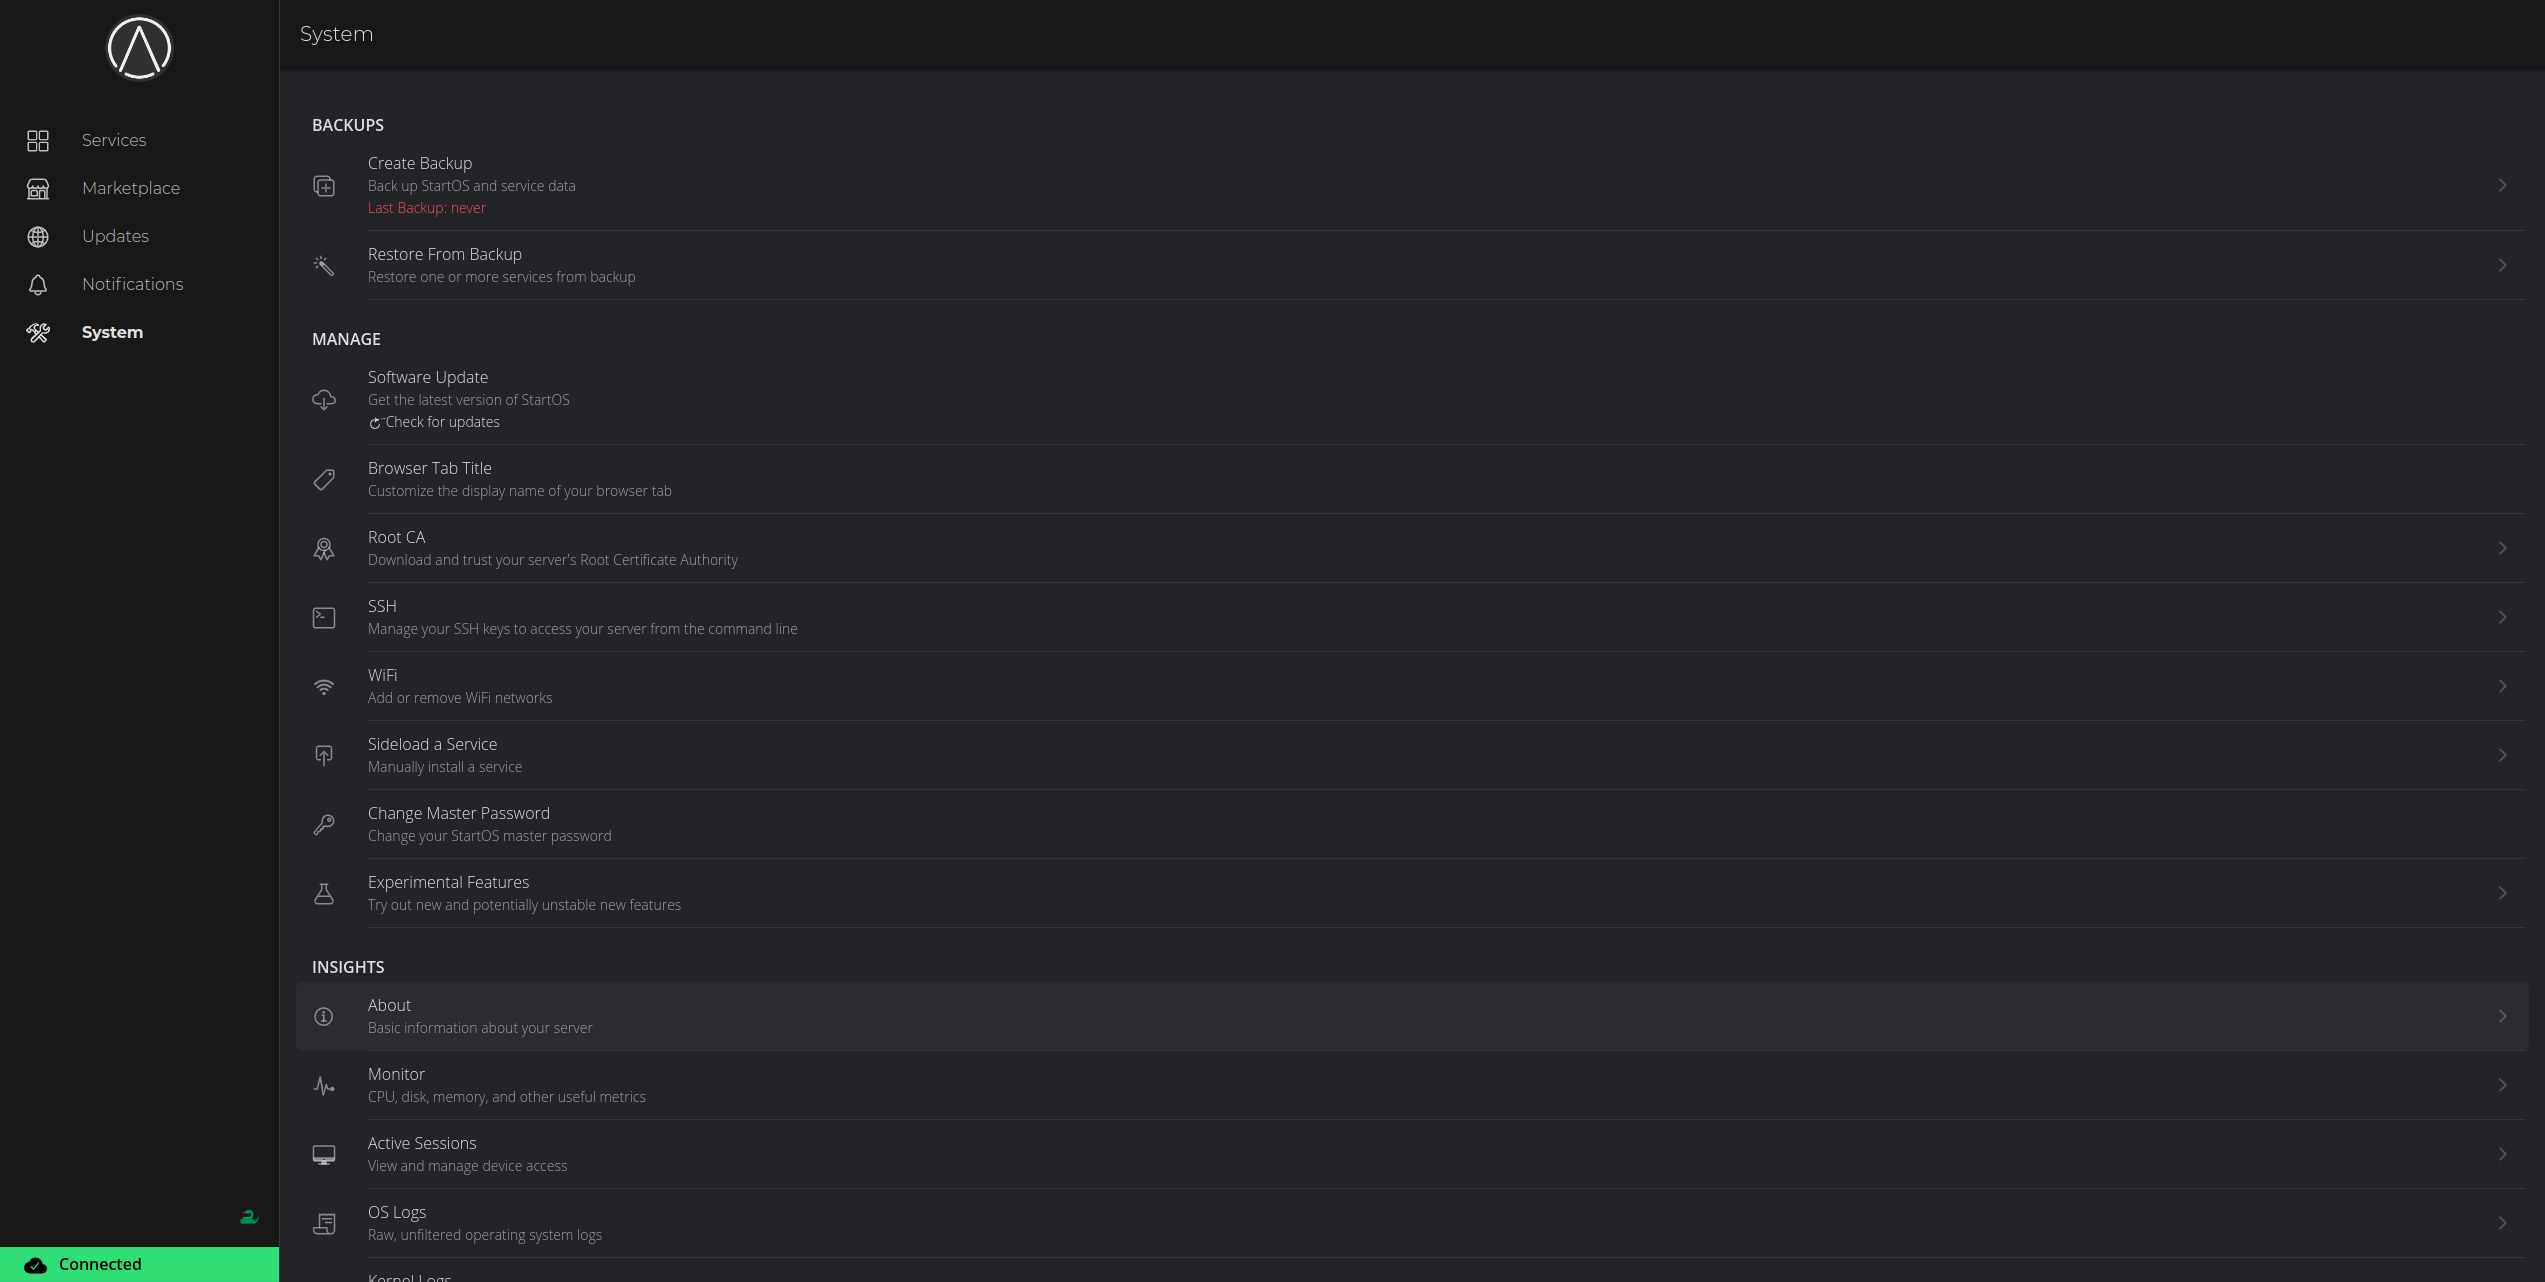
Task: Click the Monitor row's right chevron
Action: pos(2502,1085)
